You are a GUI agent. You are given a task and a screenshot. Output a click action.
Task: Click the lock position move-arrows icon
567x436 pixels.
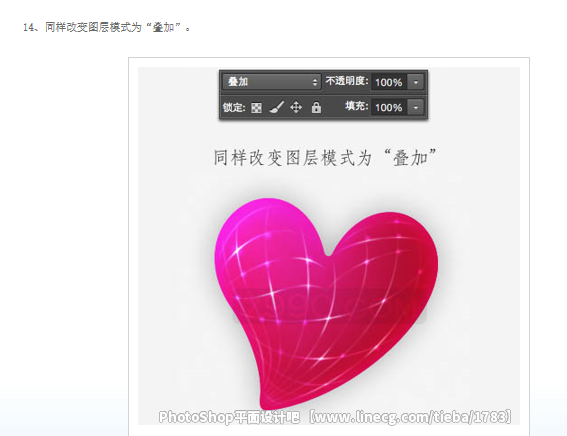296,107
